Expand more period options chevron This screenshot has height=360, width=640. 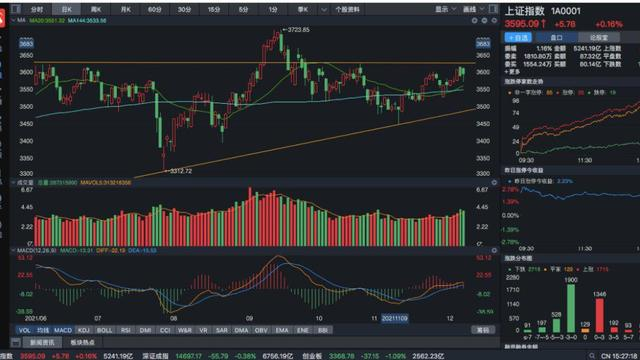point(324,9)
